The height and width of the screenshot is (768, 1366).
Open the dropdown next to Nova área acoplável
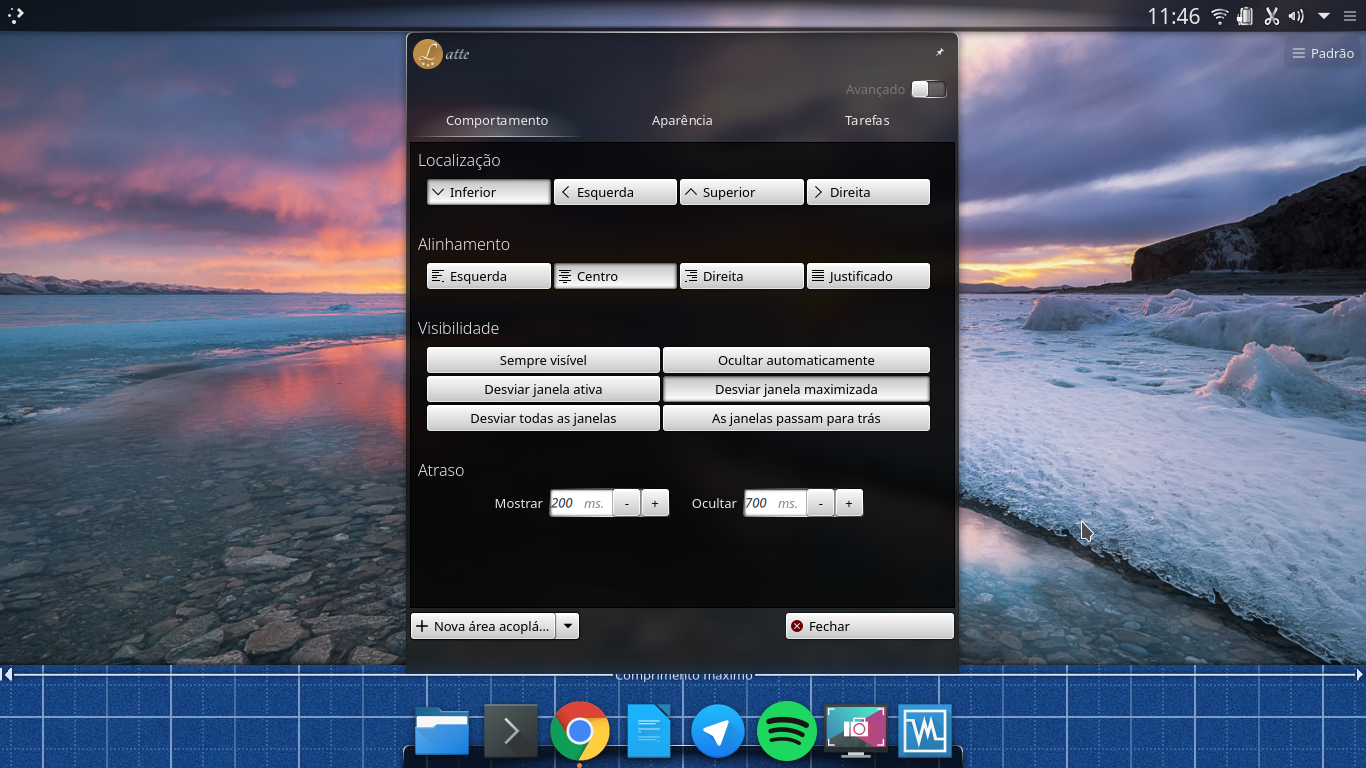[x=567, y=625]
